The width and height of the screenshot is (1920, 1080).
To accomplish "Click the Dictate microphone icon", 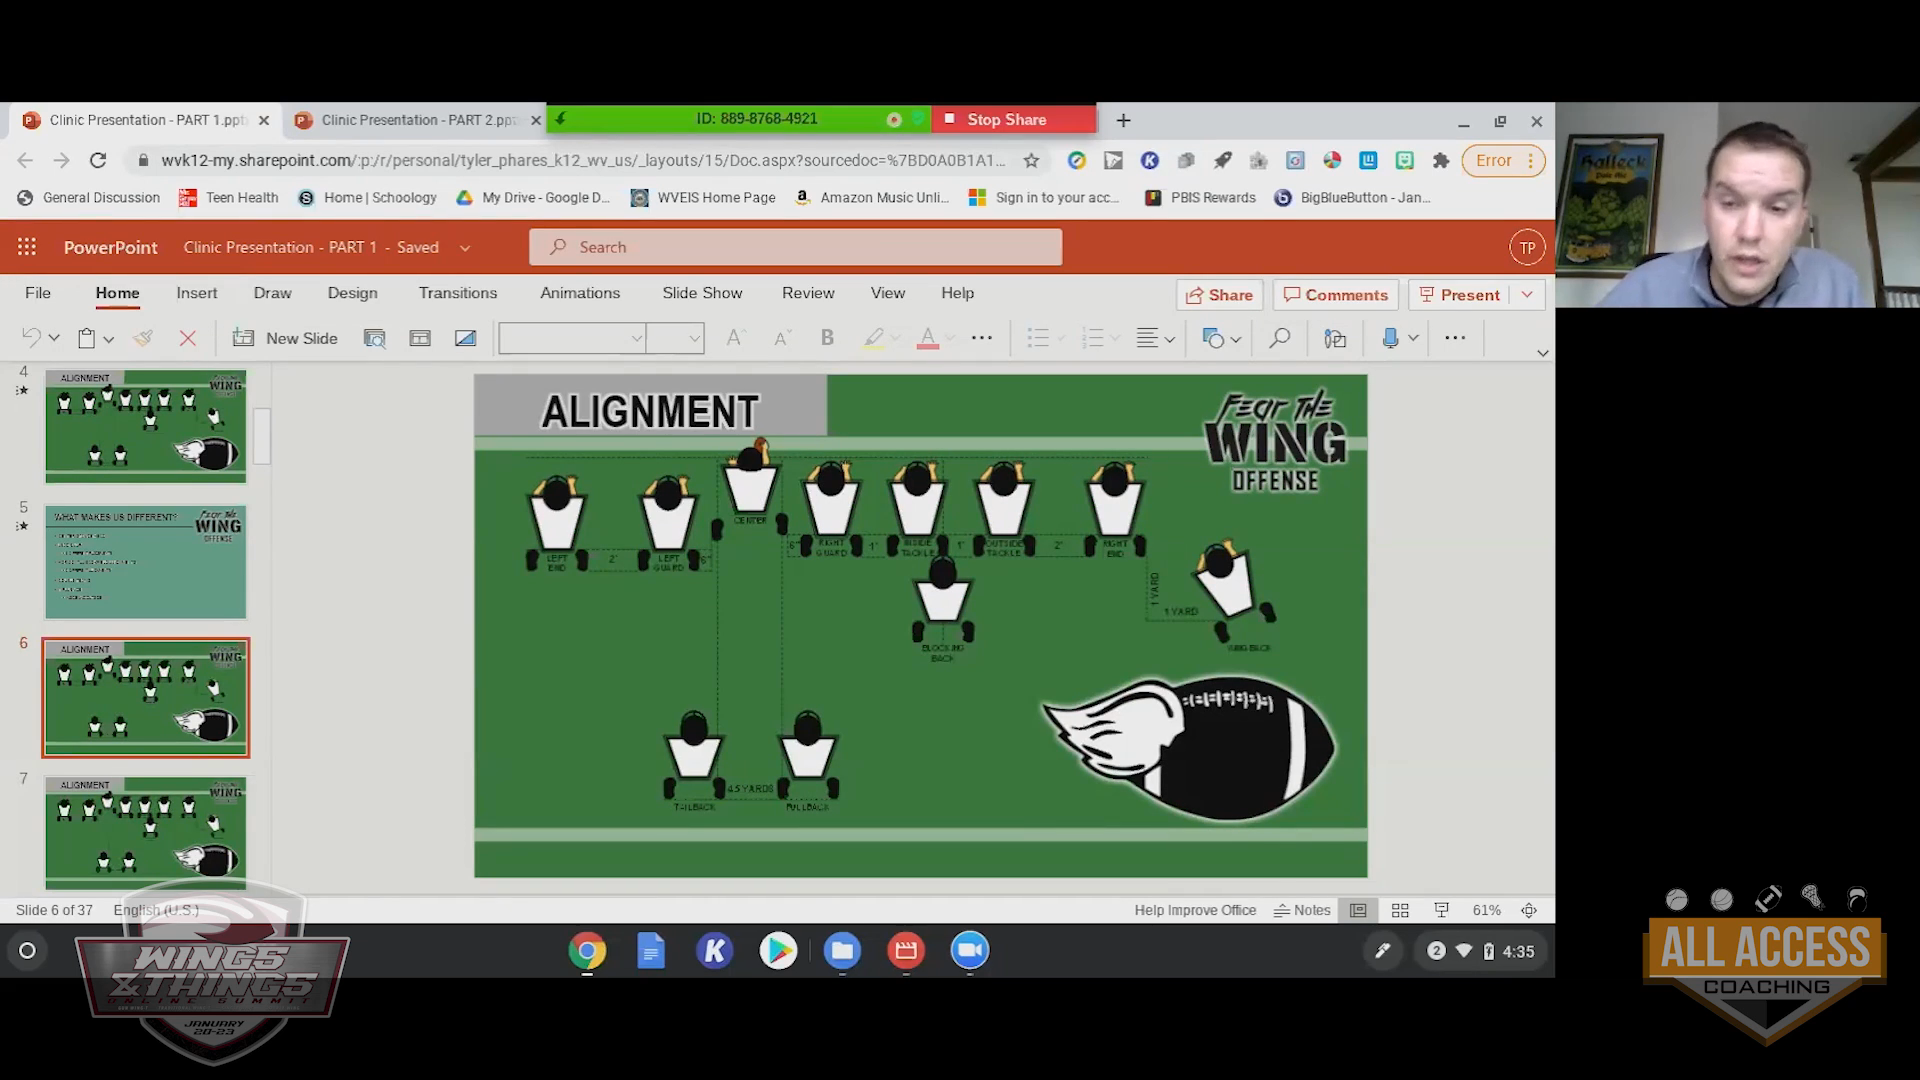I will coord(1390,338).
